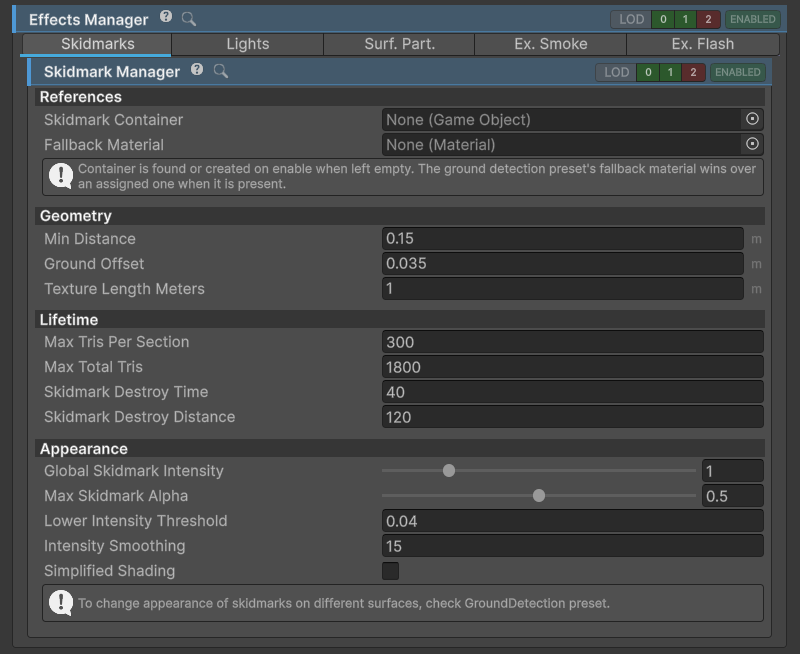800x654 pixels.
Task: Toggle Effects Manager ENABLED button
Action: 753,19
